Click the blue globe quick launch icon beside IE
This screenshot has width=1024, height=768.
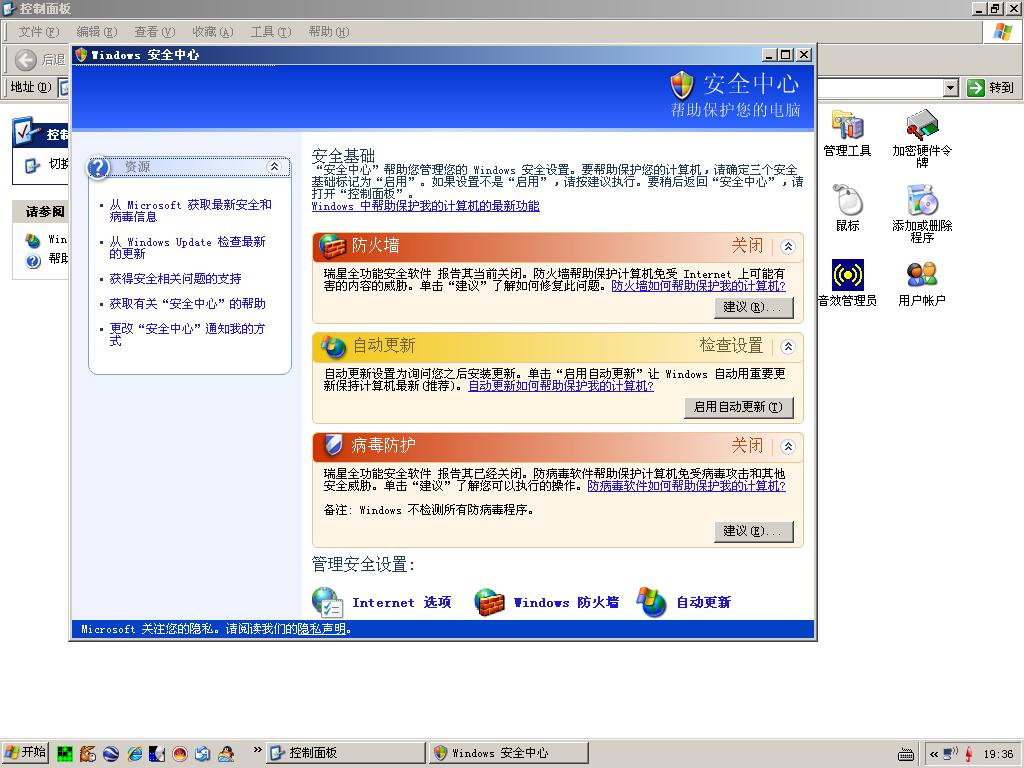pos(111,754)
